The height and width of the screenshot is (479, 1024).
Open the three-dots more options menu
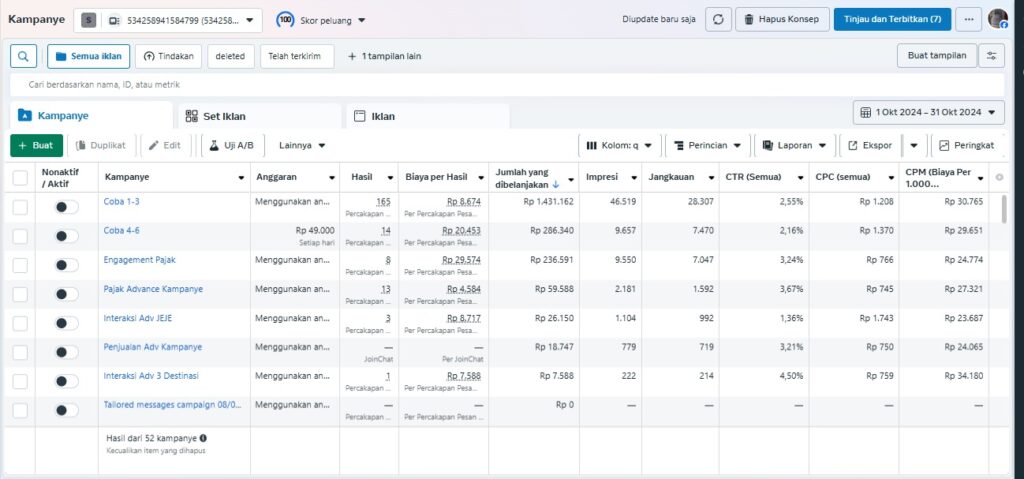click(968, 19)
